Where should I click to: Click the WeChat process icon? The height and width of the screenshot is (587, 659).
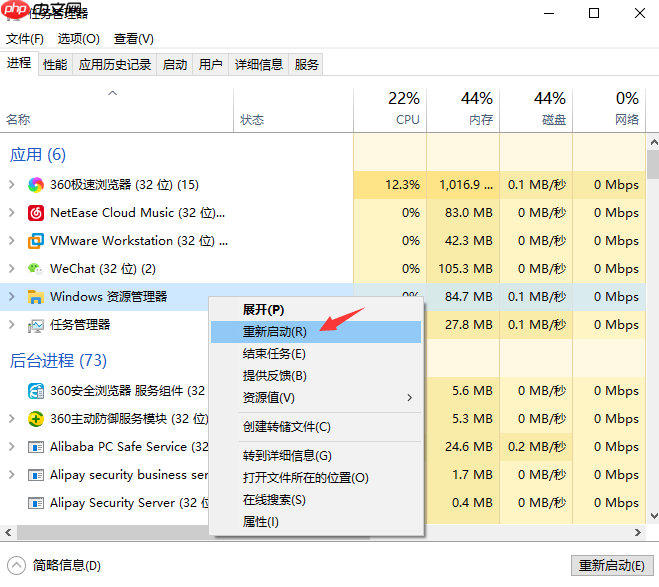coord(36,269)
